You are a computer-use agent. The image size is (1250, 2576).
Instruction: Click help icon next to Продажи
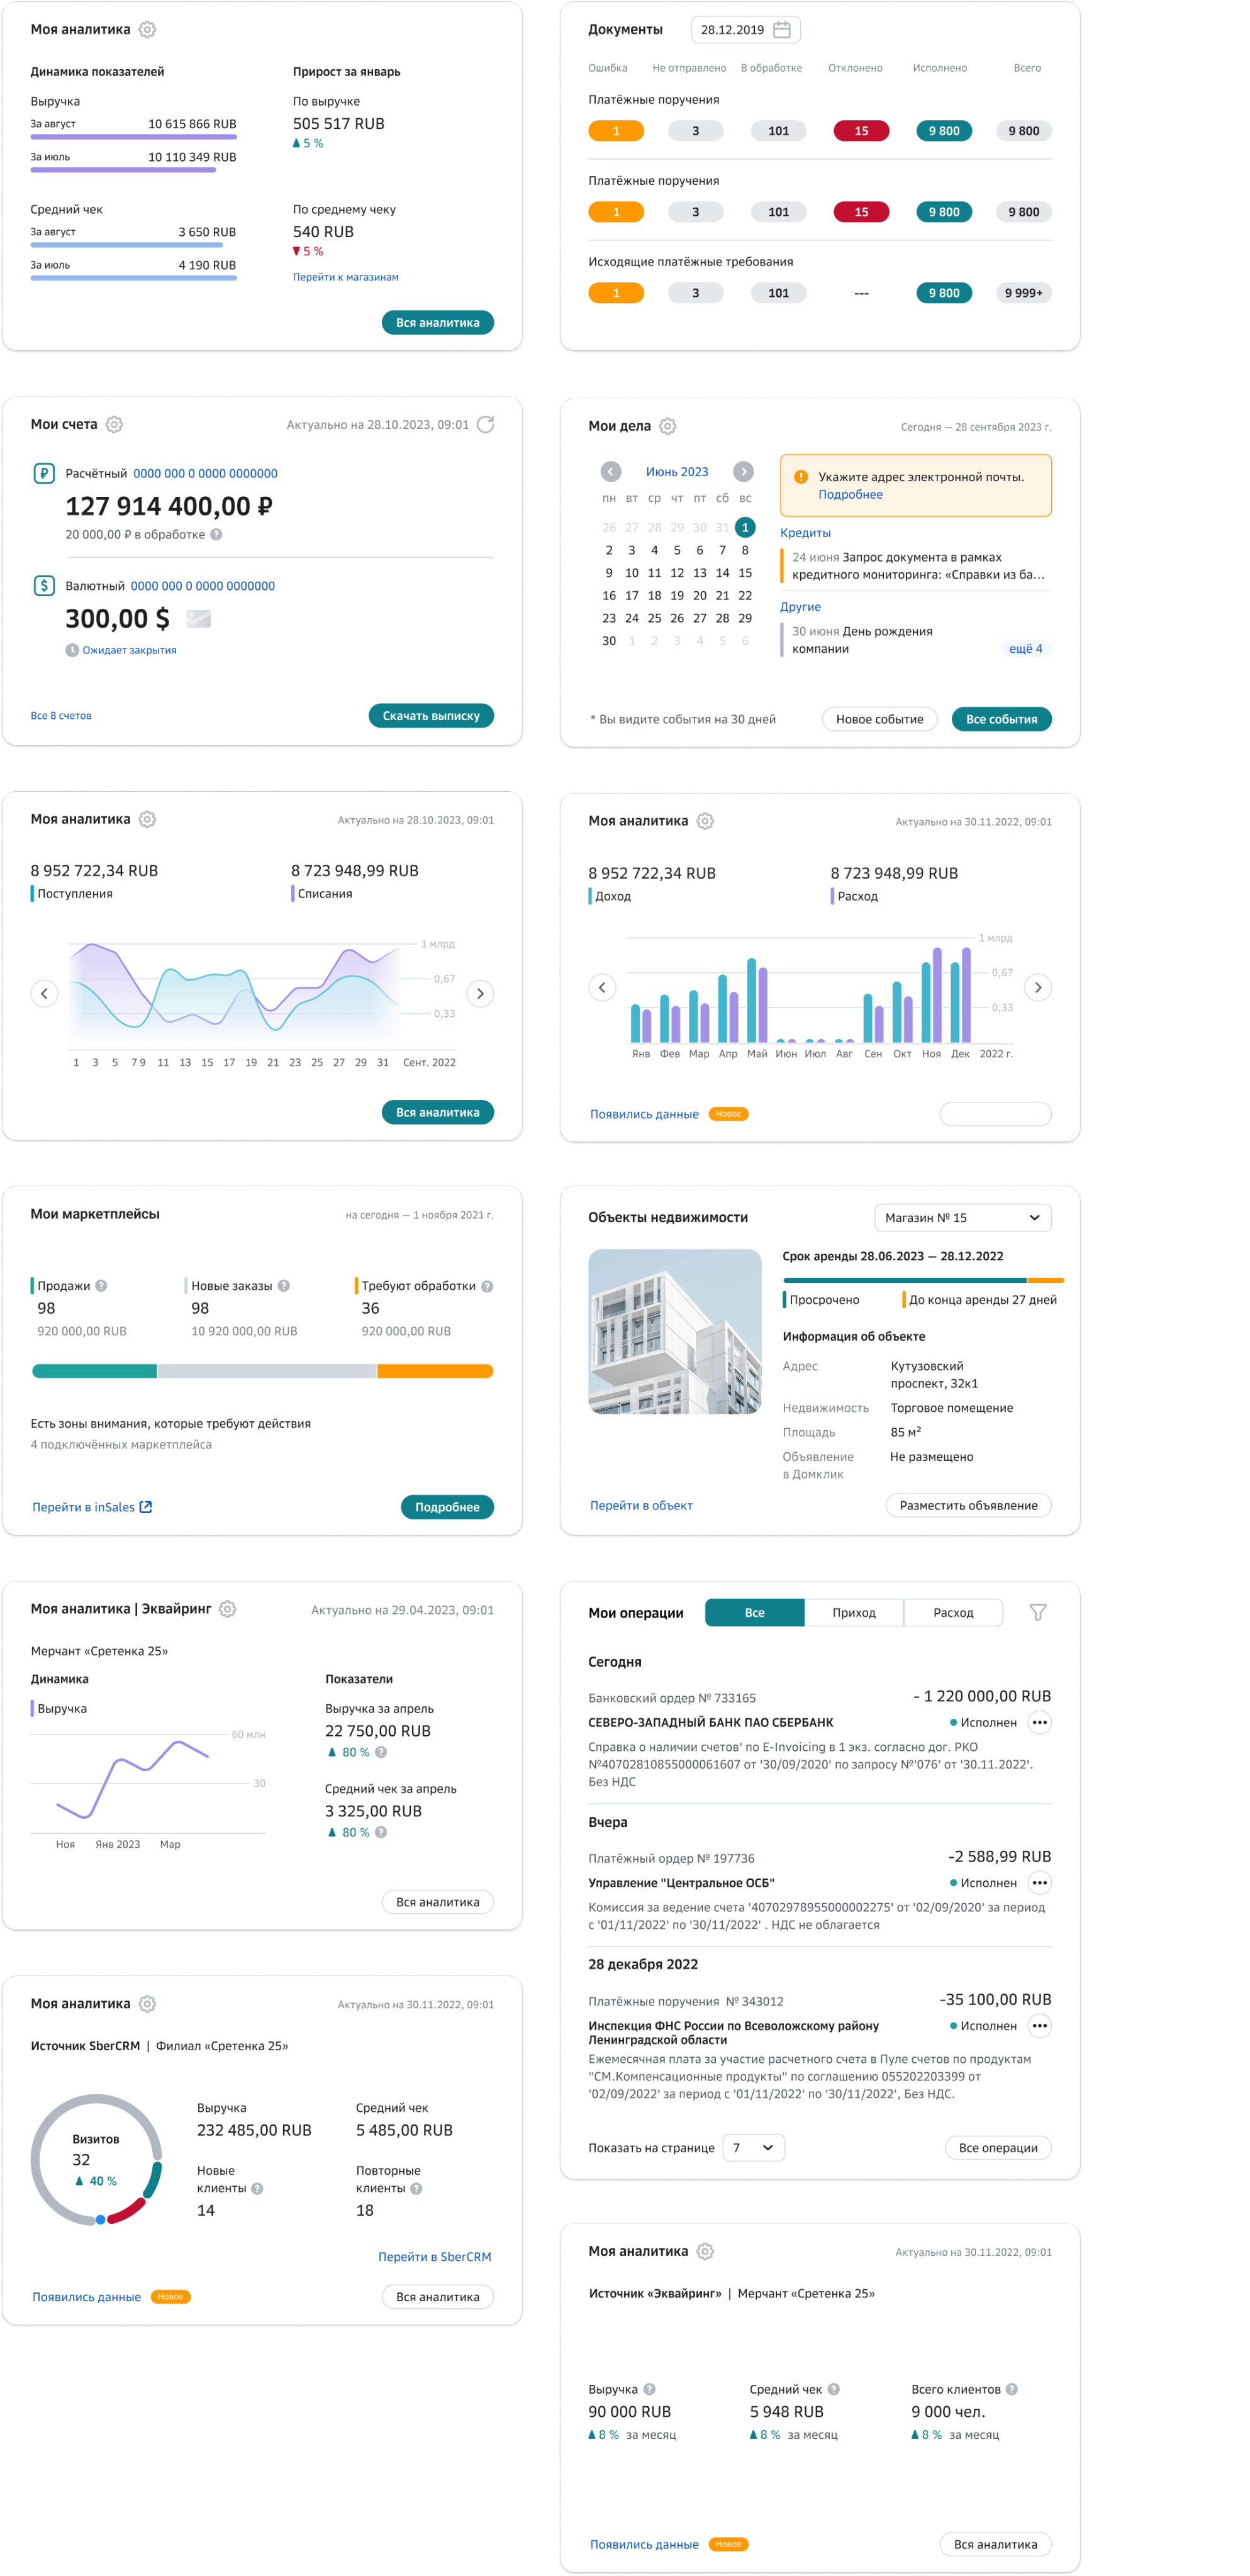(x=101, y=1286)
